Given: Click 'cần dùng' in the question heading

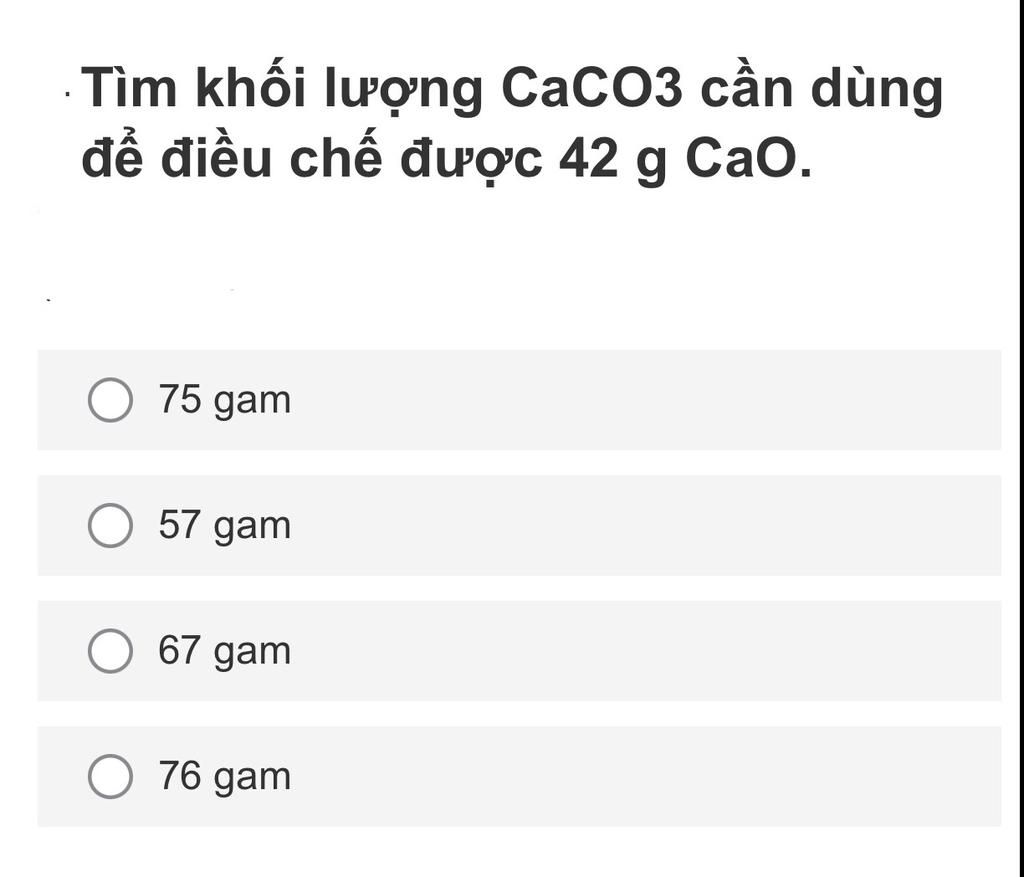Looking at the screenshot, I should tap(822, 88).
